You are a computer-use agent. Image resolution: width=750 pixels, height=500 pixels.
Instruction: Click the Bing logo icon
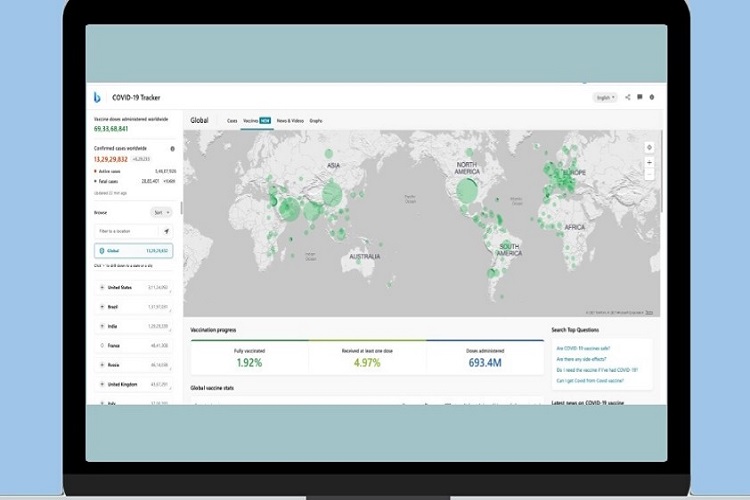pyautogui.click(x=97, y=98)
